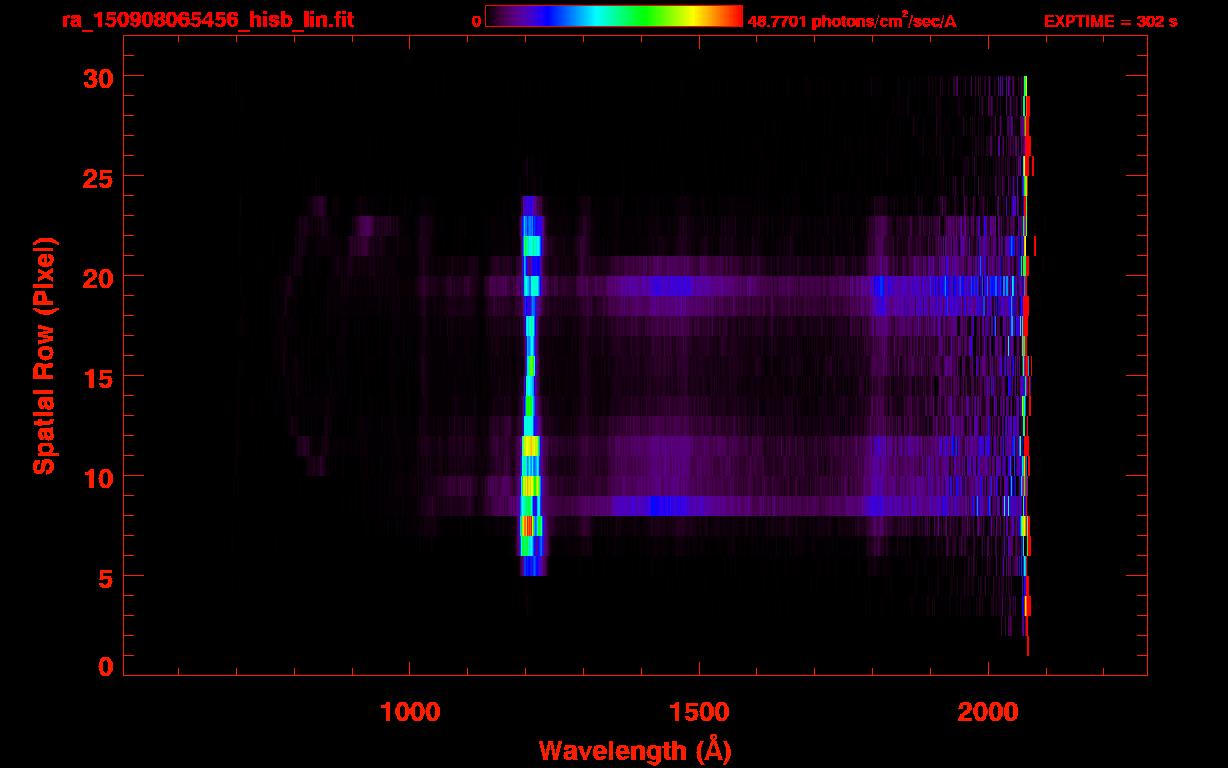Click the 2000 wavelength tick label
Viewport: 1228px width, 768px height.
tap(988, 711)
